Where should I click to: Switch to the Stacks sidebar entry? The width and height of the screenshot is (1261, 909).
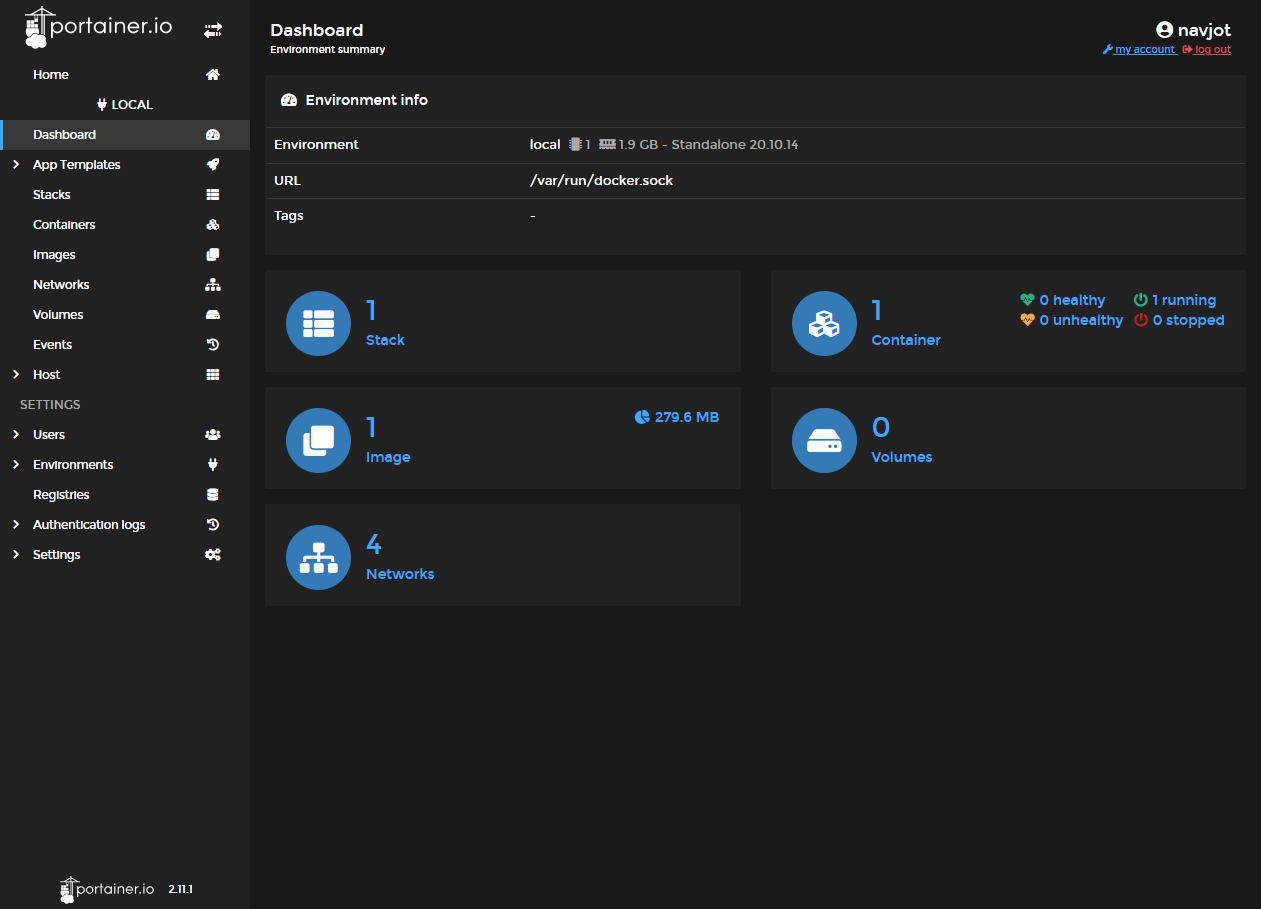coord(51,194)
